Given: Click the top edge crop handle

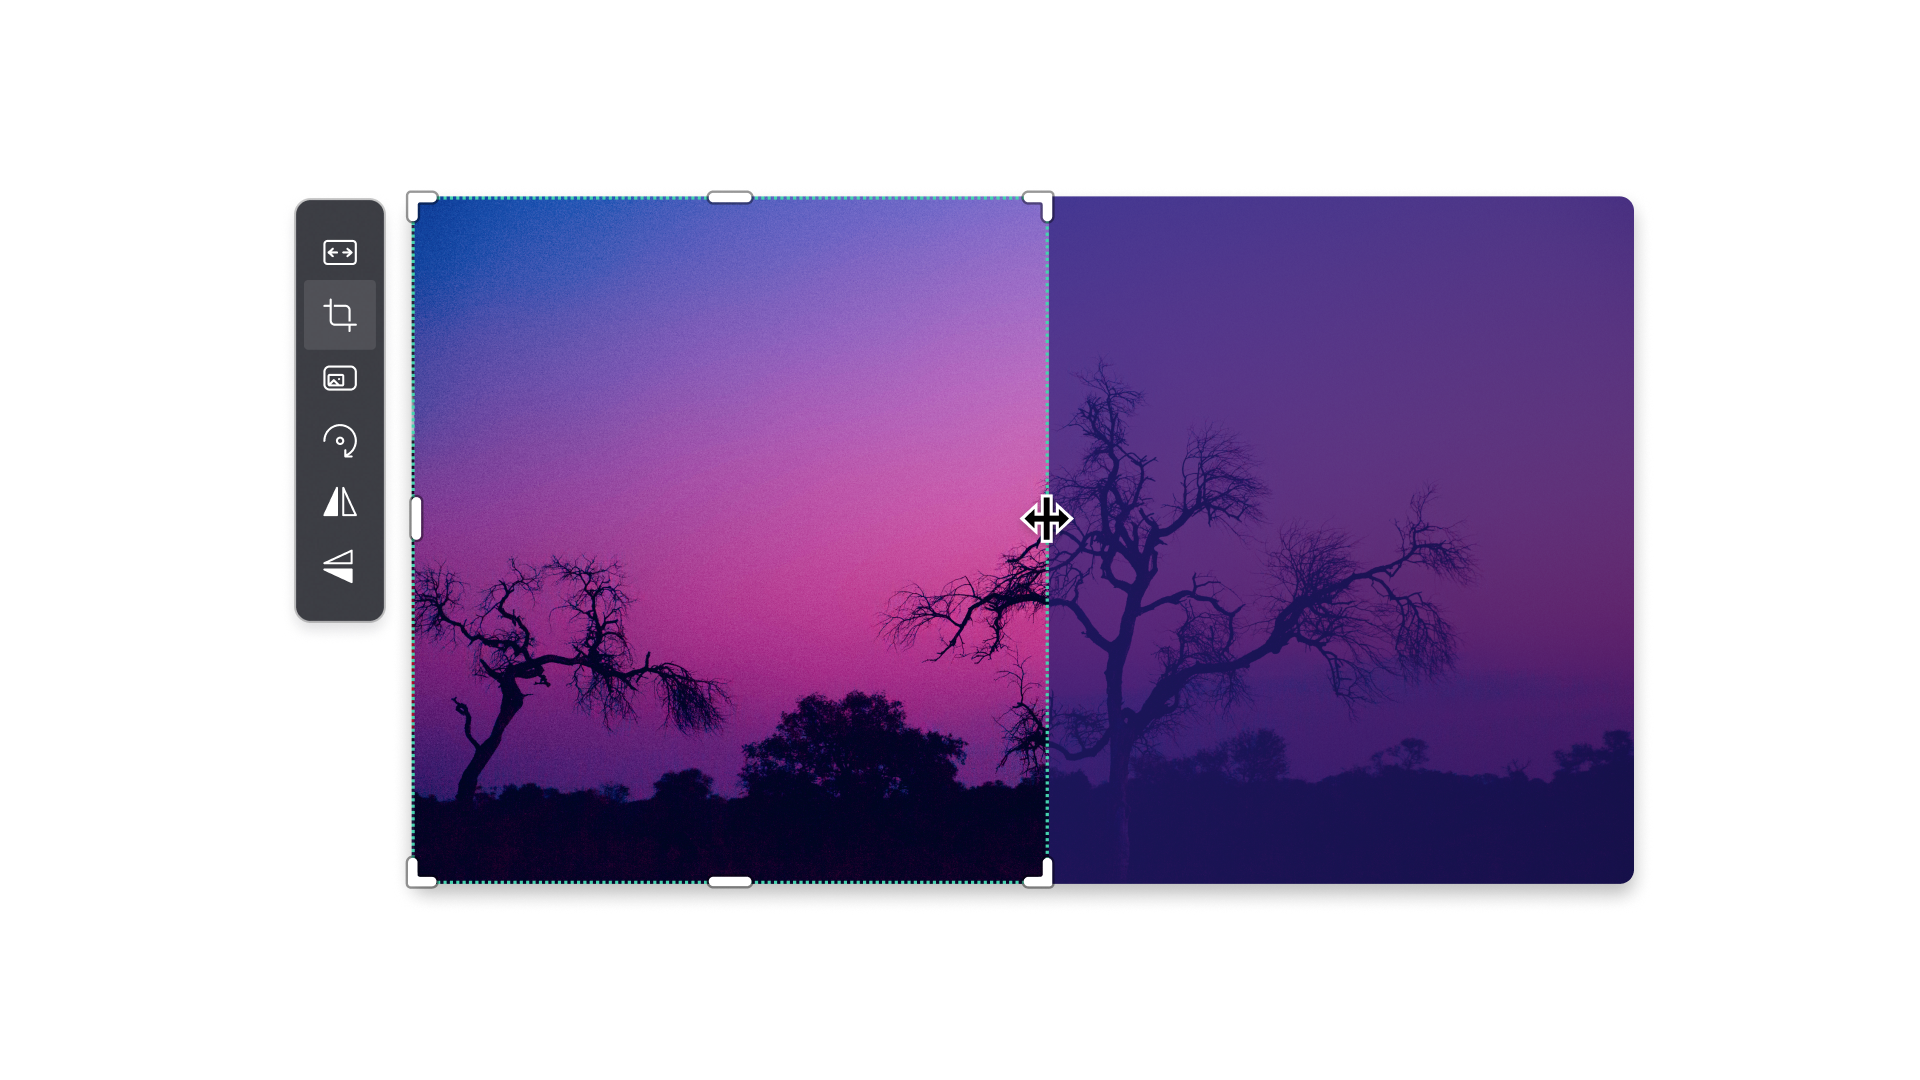Looking at the screenshot, I should pyautogui.click(x=730, y=197).
